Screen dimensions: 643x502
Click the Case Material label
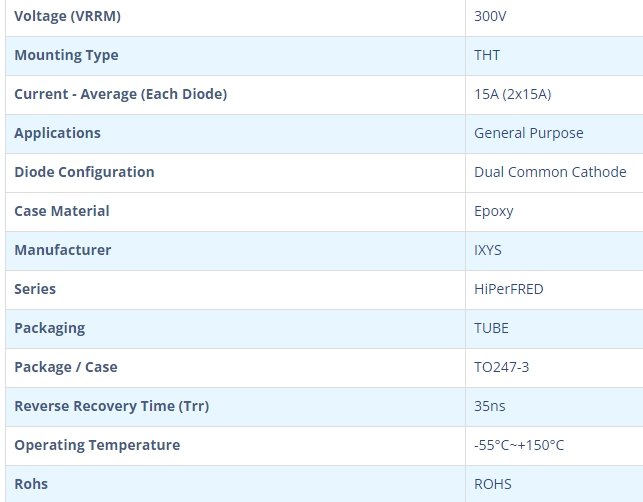62,211
